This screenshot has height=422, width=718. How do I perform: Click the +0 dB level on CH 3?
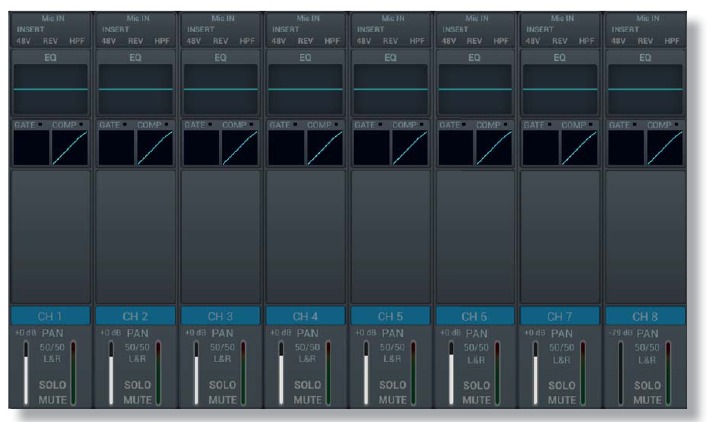pos(196,332)
